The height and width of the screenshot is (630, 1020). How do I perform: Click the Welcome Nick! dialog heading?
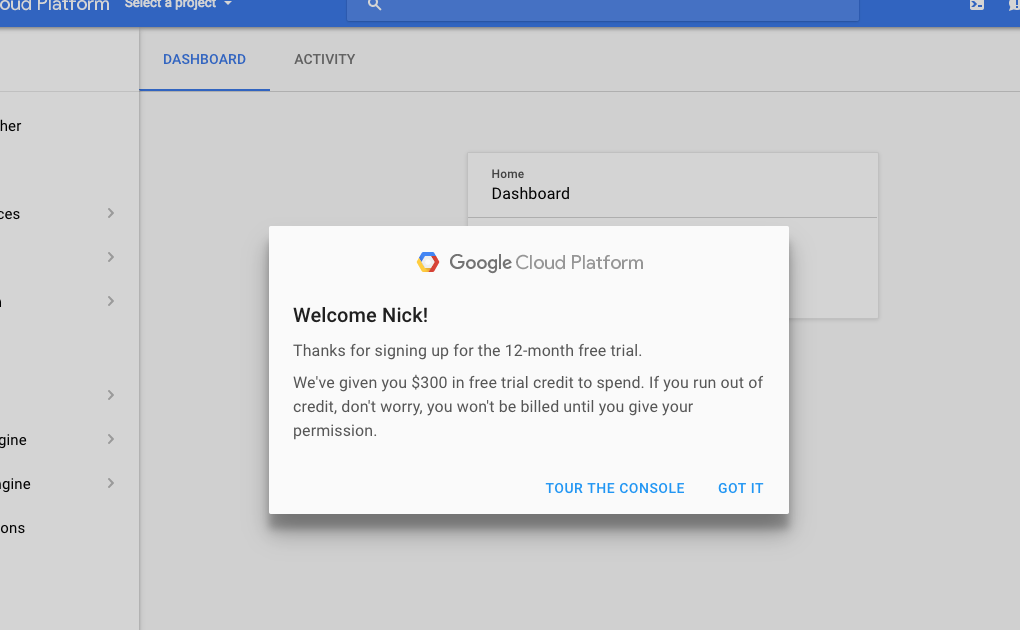[360, 316]
